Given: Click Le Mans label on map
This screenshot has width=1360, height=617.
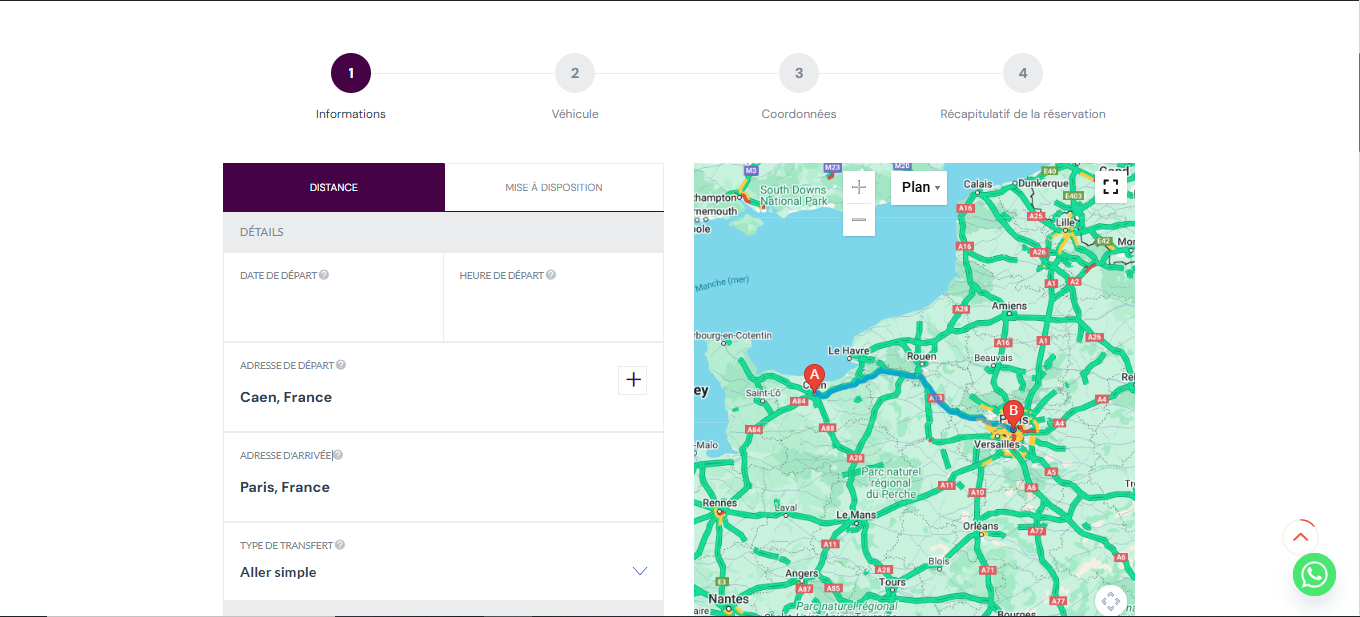Looking at the screenshot, I should [856, 515].
